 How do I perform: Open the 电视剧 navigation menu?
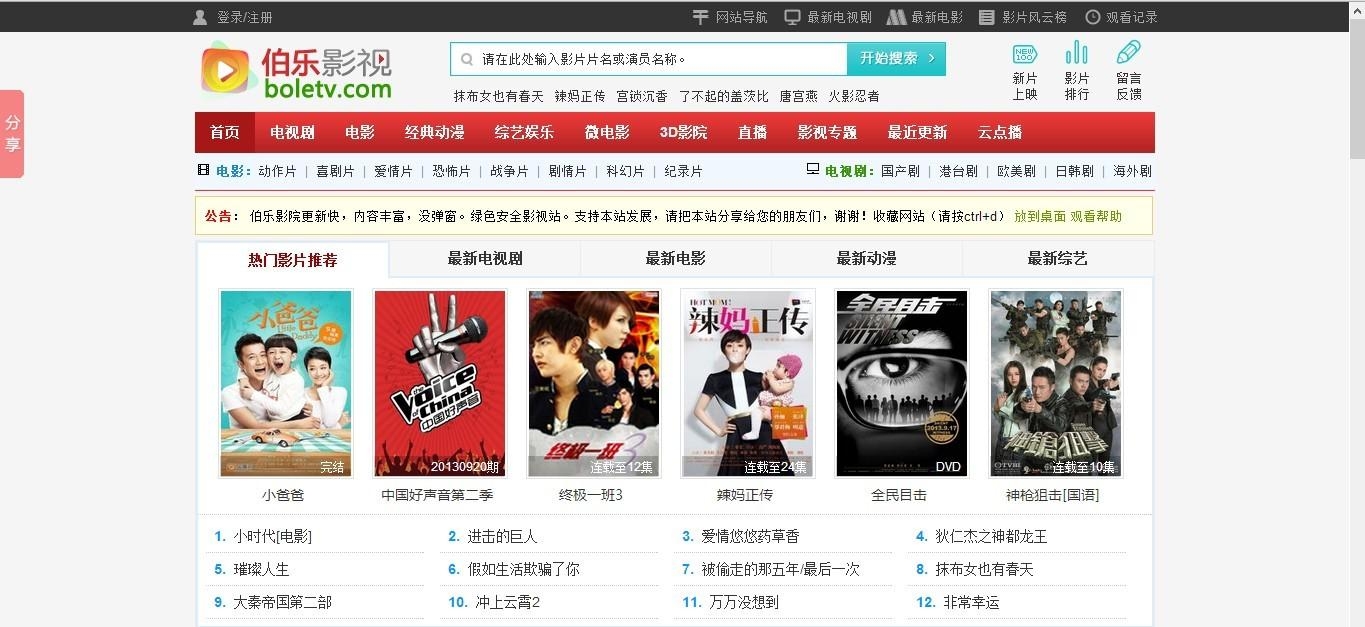click(x=292, y=132)
